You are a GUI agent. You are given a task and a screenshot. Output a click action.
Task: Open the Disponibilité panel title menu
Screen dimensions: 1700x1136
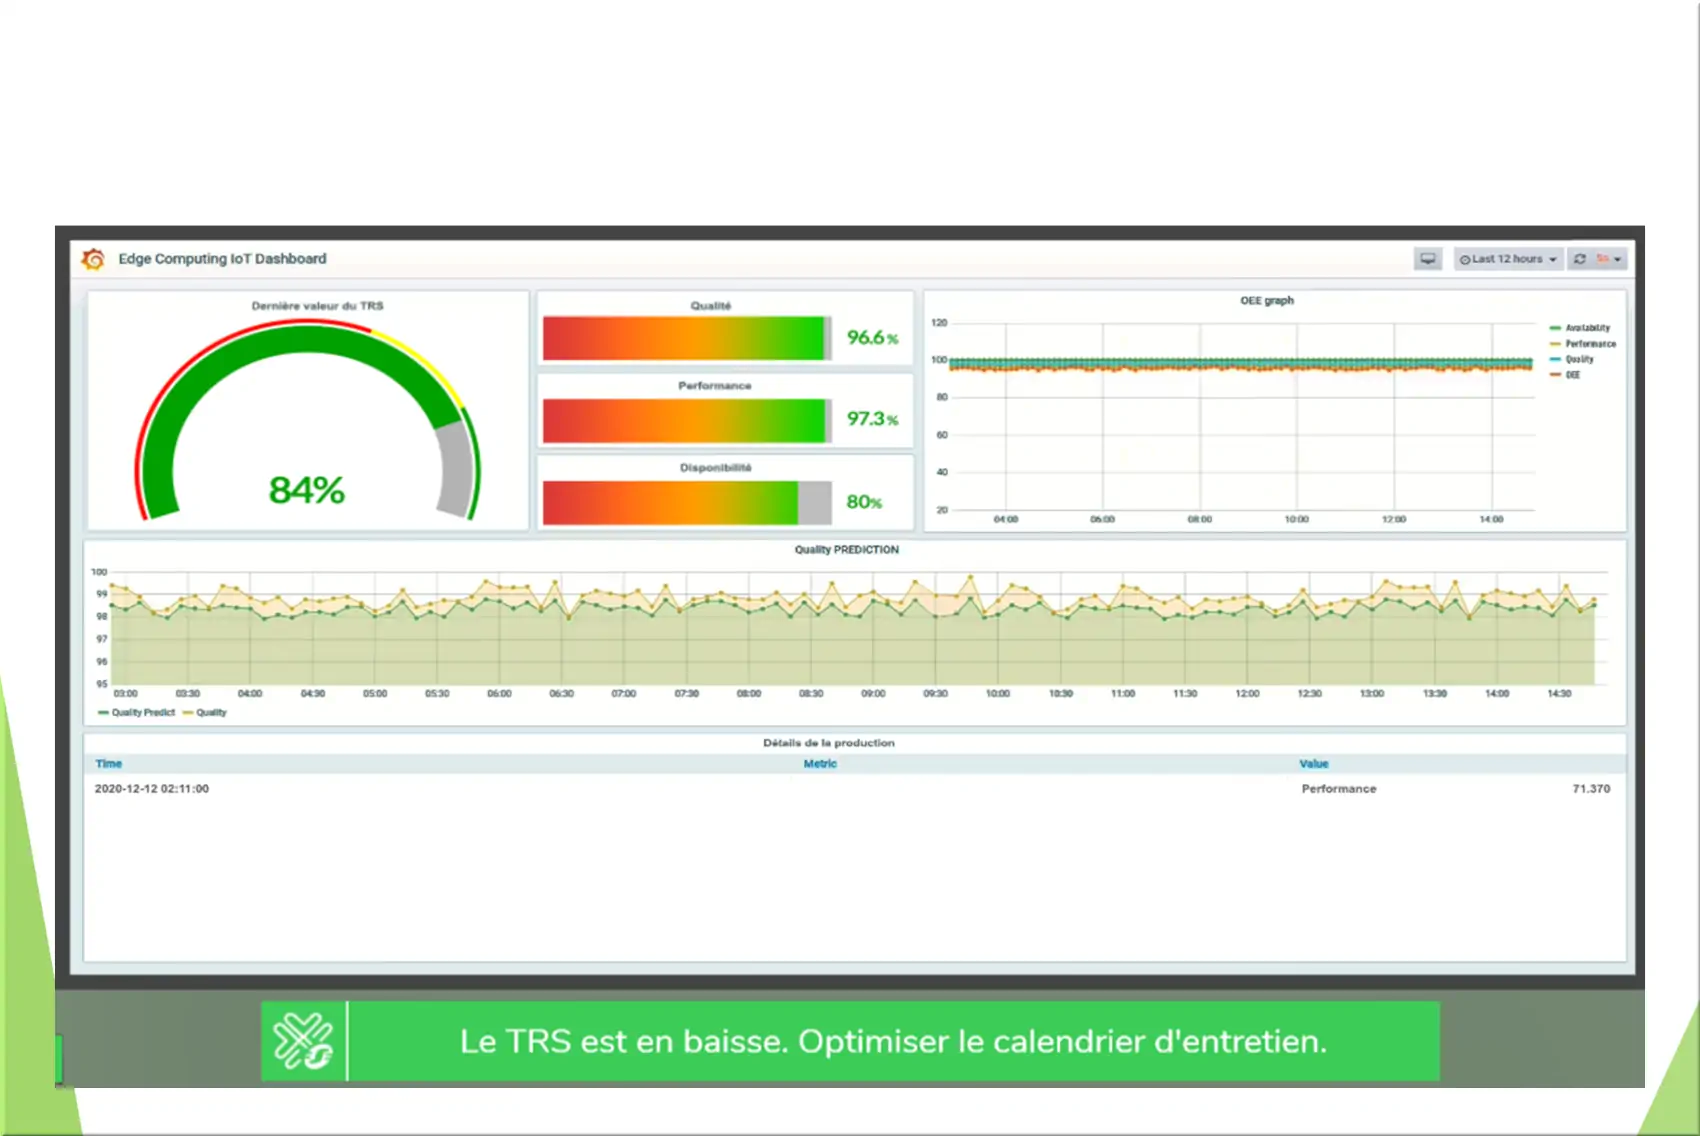[x=716, y=468]
